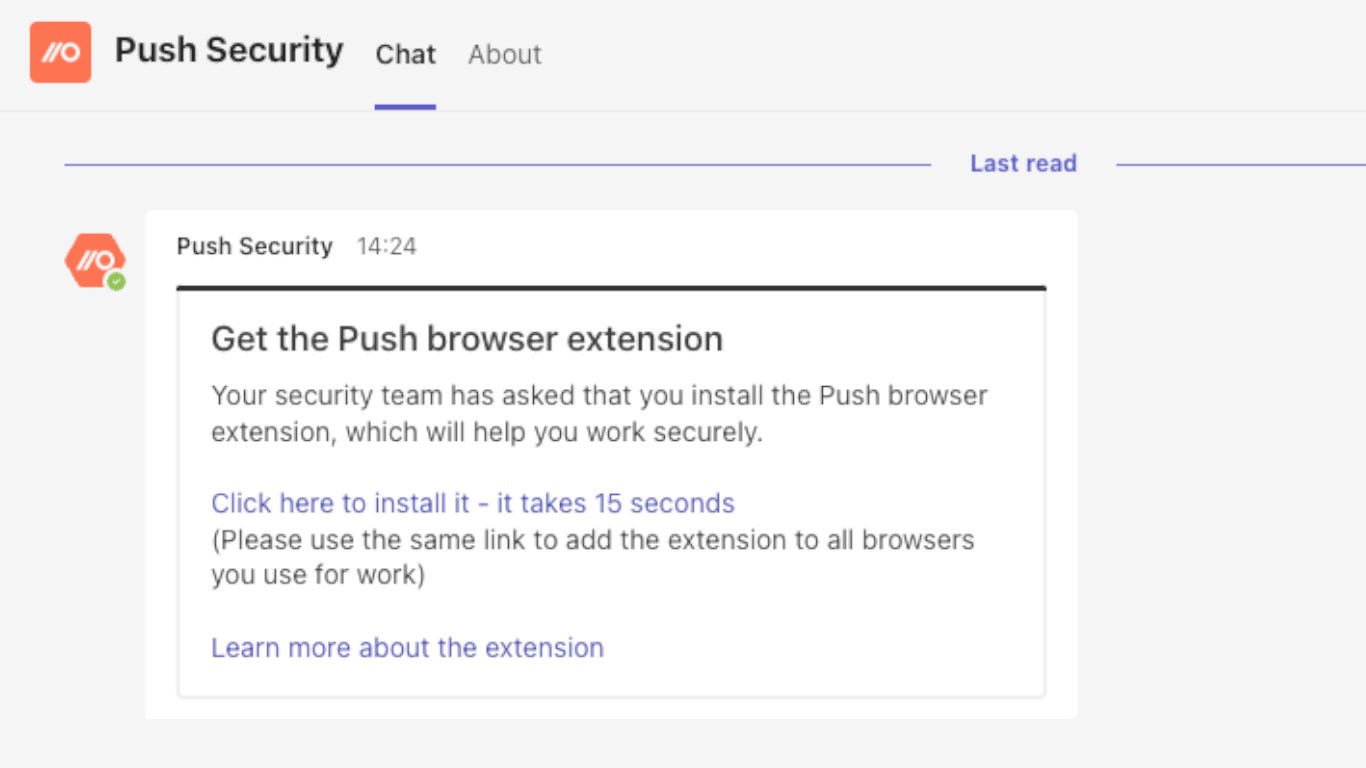The height and width of the screenshot is (768, 1366).
Task: Click the Push Security app logo in header
Action: (60, 52)
